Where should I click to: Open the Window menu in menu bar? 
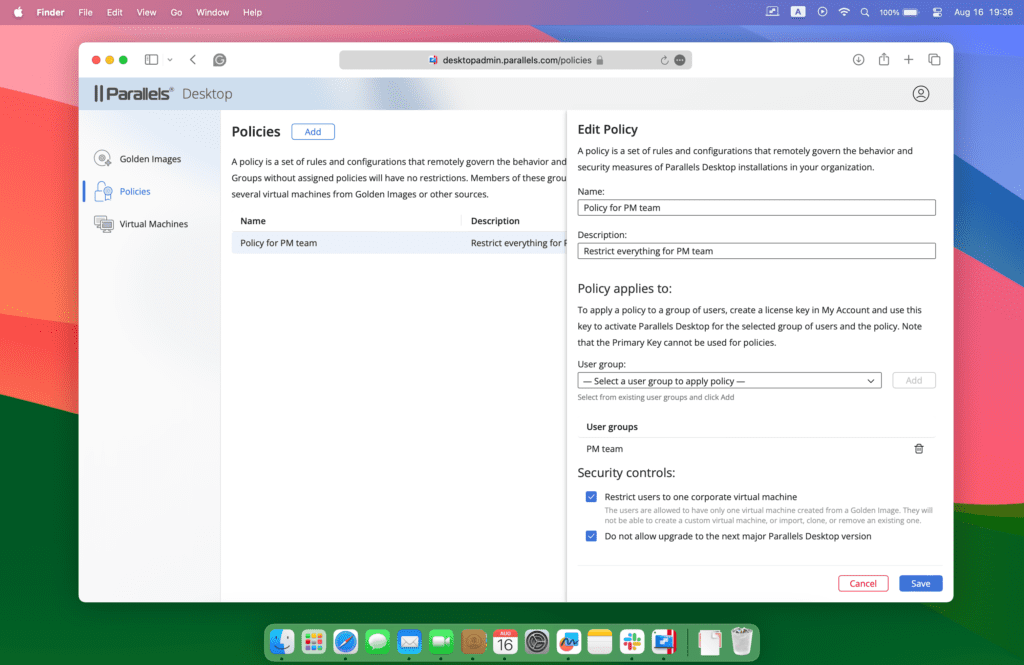212,12
